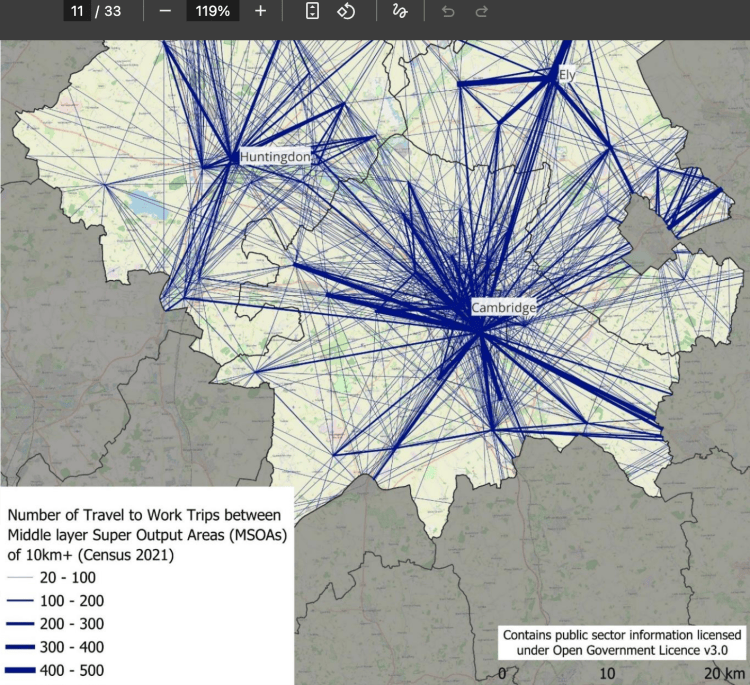Click the 300 - 400 legend line
This screenshot has height=685, width=750.
tap(20, 647)
